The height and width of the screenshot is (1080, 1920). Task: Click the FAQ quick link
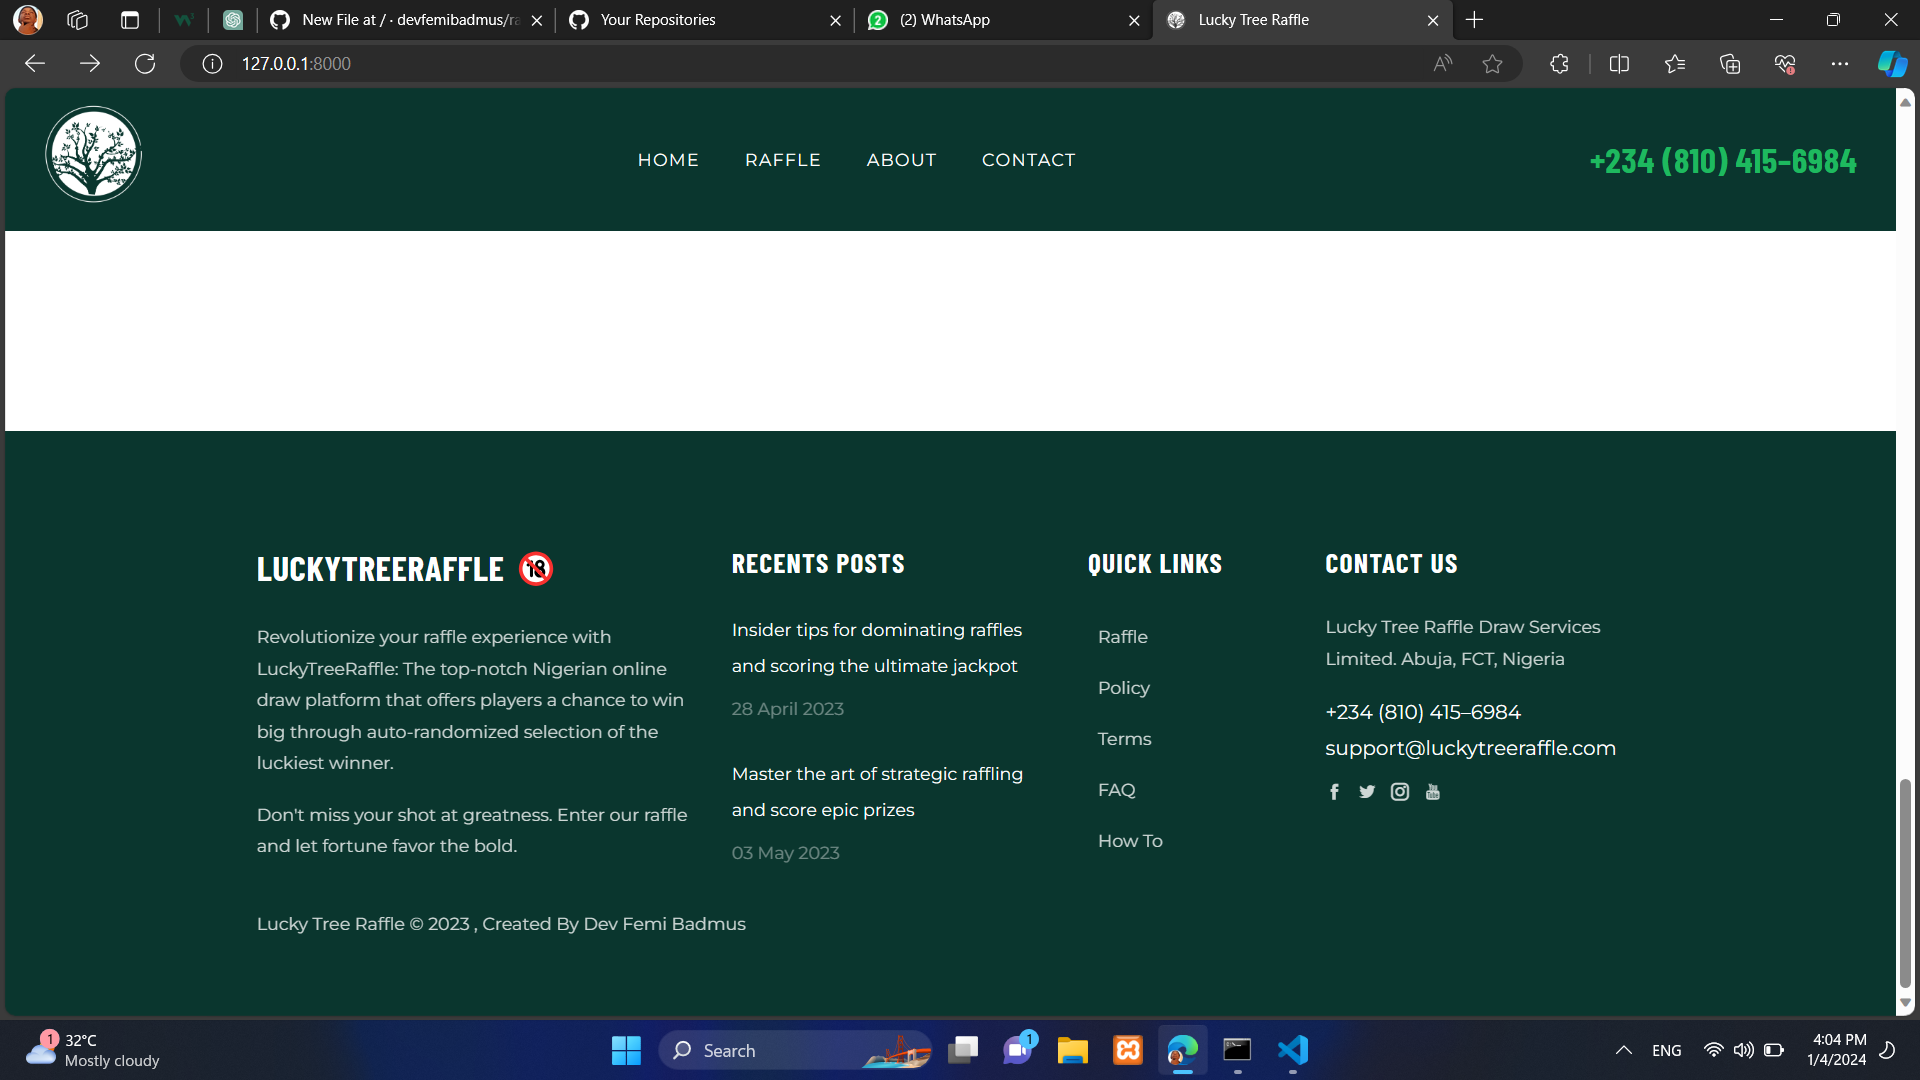click(x=1116, y=789)
